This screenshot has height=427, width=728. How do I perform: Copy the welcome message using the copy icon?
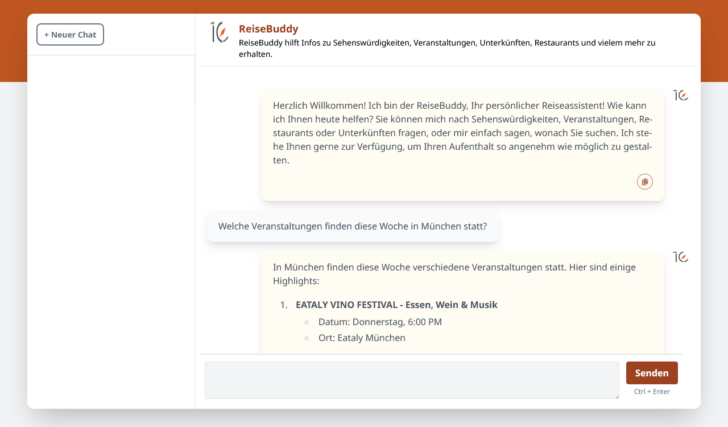(645, 181)
